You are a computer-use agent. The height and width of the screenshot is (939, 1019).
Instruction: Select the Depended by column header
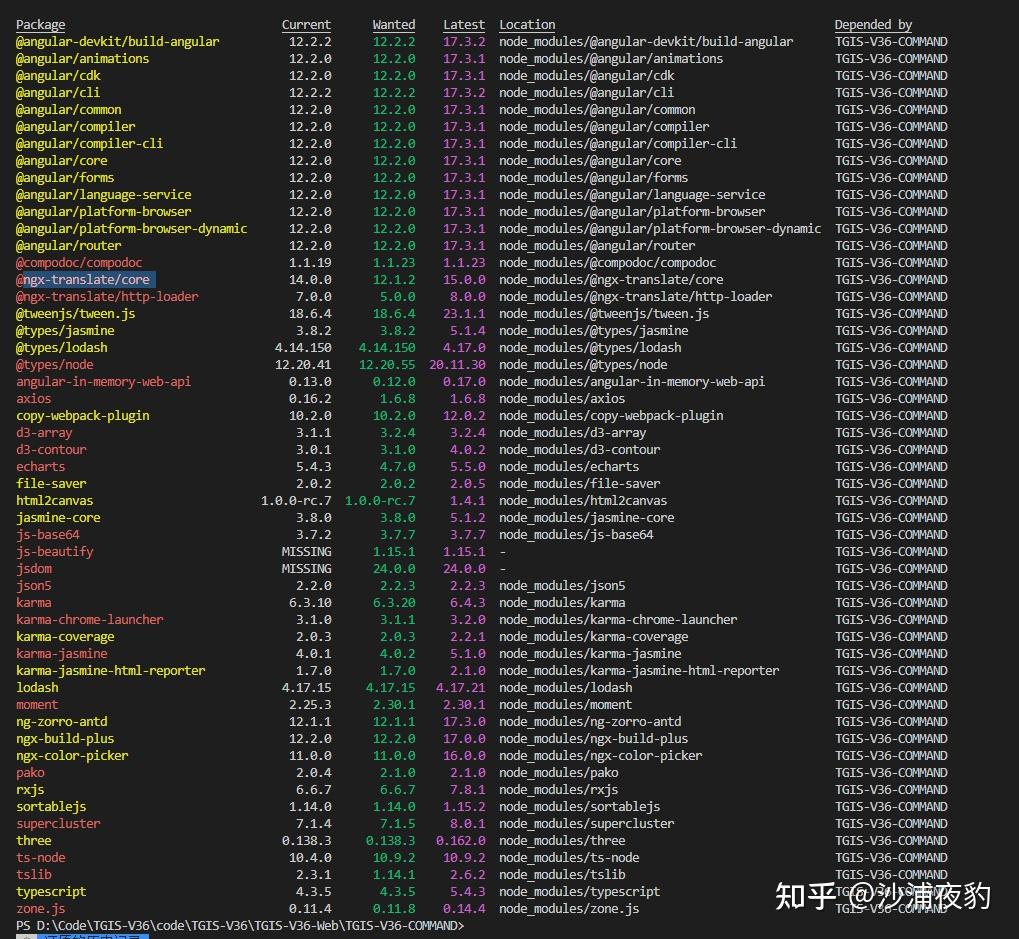click(x=873, y=24)
